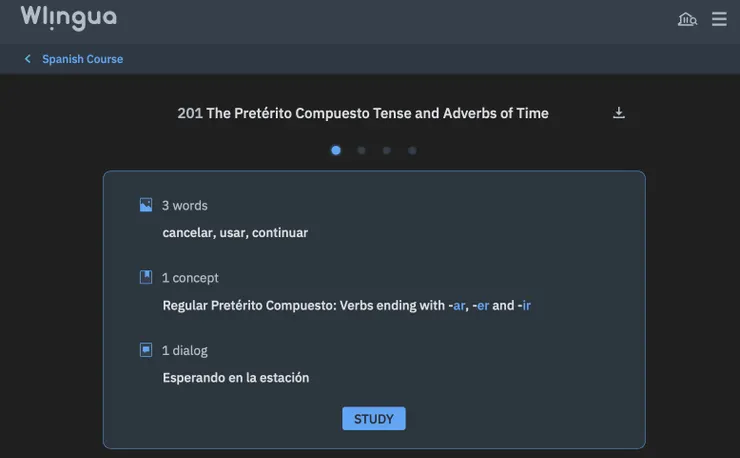Click the back chevron beside Spanish Course
Screen dimensions: 740x458
[28, 59]
